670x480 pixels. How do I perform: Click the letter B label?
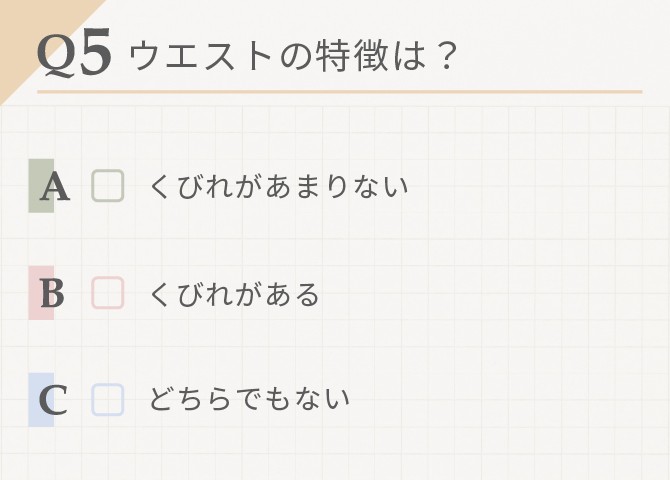pyautogui.click(x=52, y=293)
